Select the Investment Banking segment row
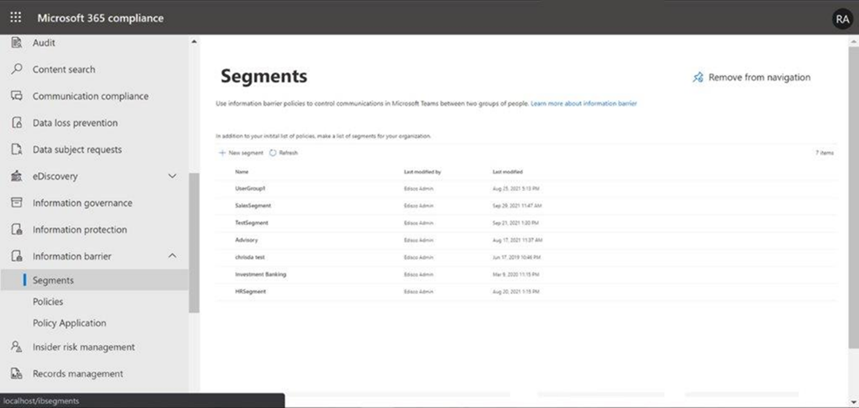859x408 pixels. pyautogui.click(x=526, y=274)
